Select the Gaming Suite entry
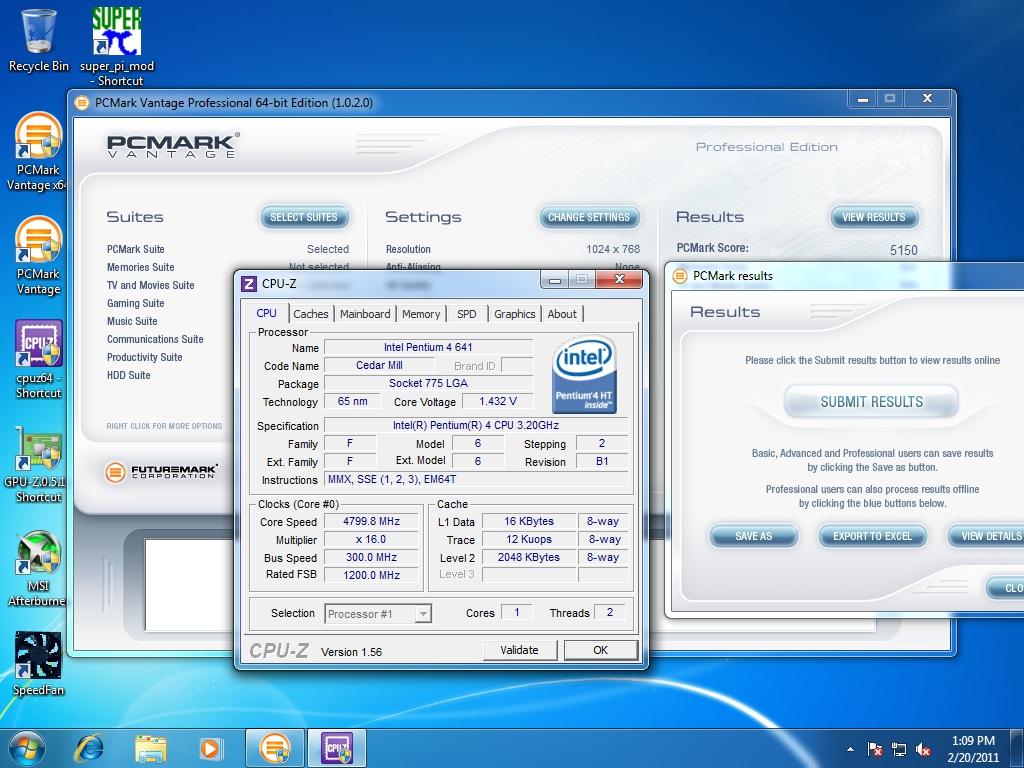Image resolution: width=1024 pixels, height=768 pixels. pos(136,304)
